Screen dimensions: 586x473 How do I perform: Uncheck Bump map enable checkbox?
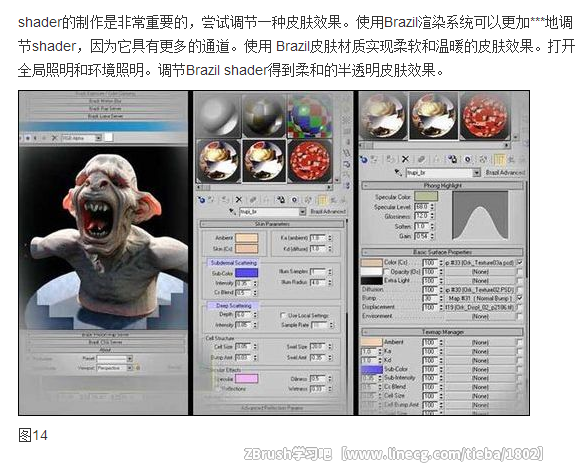pos(519,298)
